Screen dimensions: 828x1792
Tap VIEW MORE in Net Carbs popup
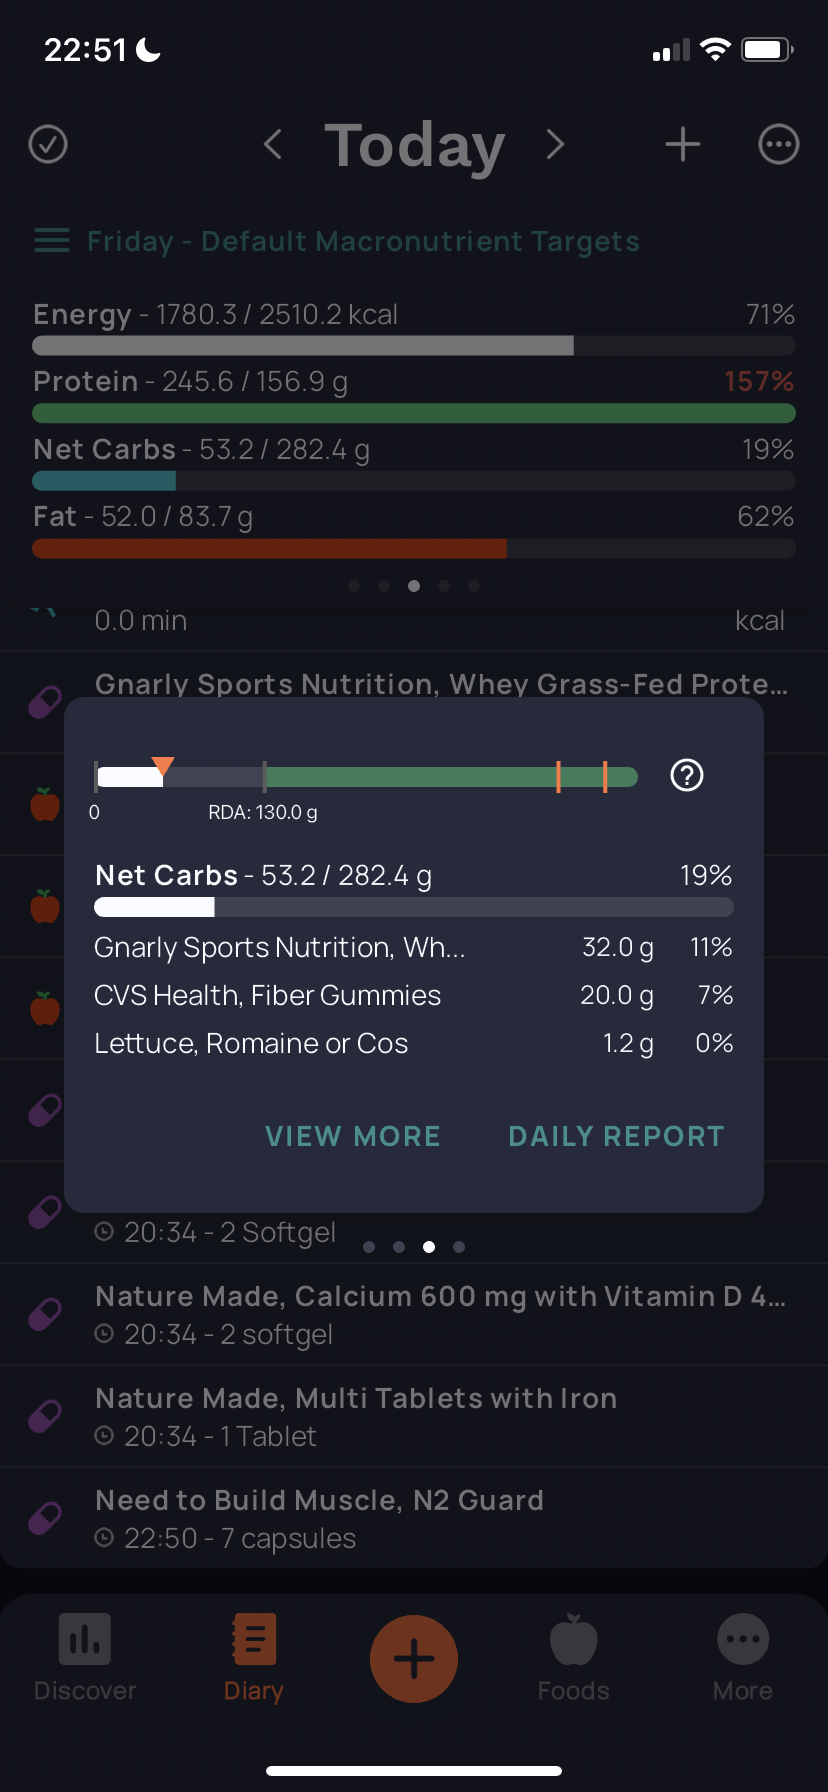click(x=353, y=1136)
